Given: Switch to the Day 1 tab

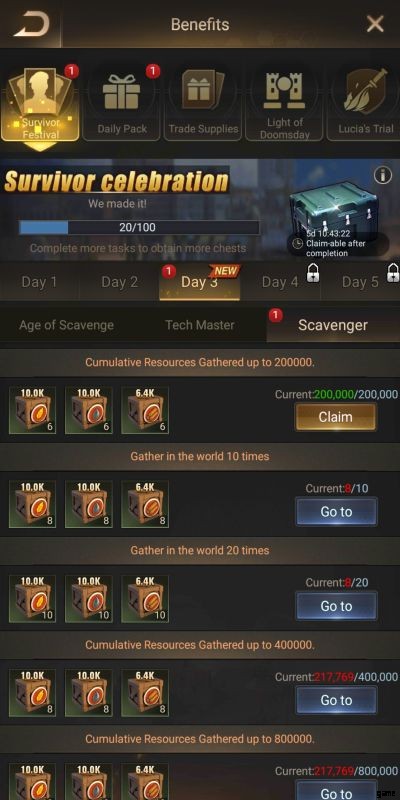Looking at the screenshot, I should click(x=39, y=282).
